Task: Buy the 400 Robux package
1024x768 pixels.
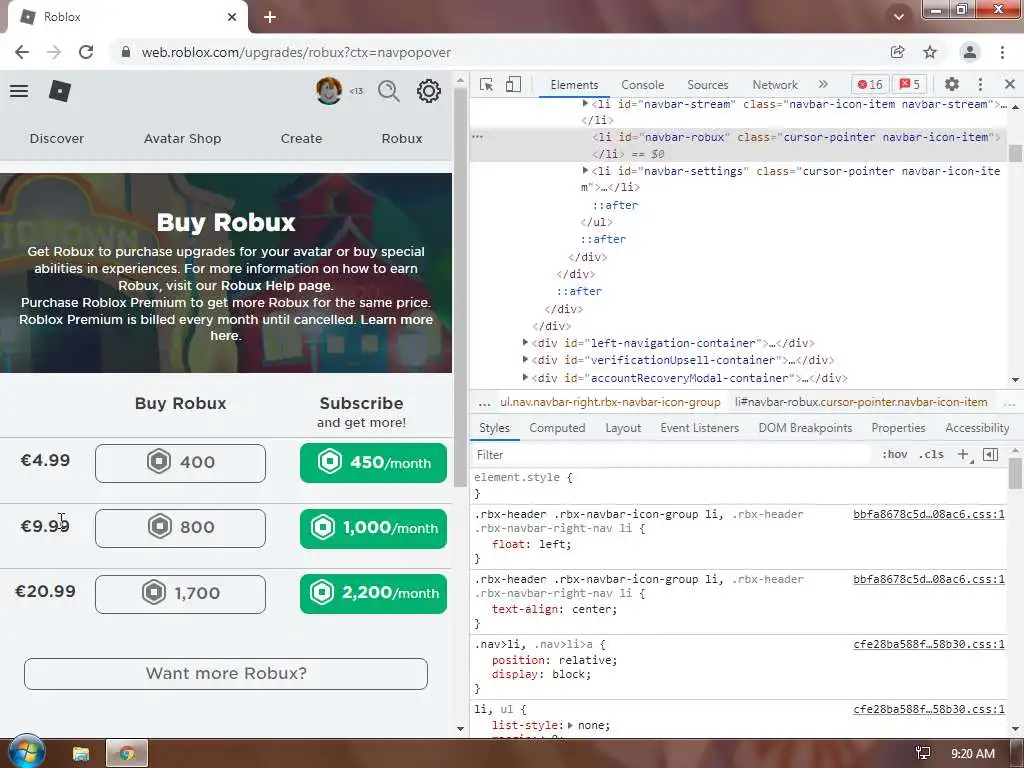Action: (x=180, y=463)
